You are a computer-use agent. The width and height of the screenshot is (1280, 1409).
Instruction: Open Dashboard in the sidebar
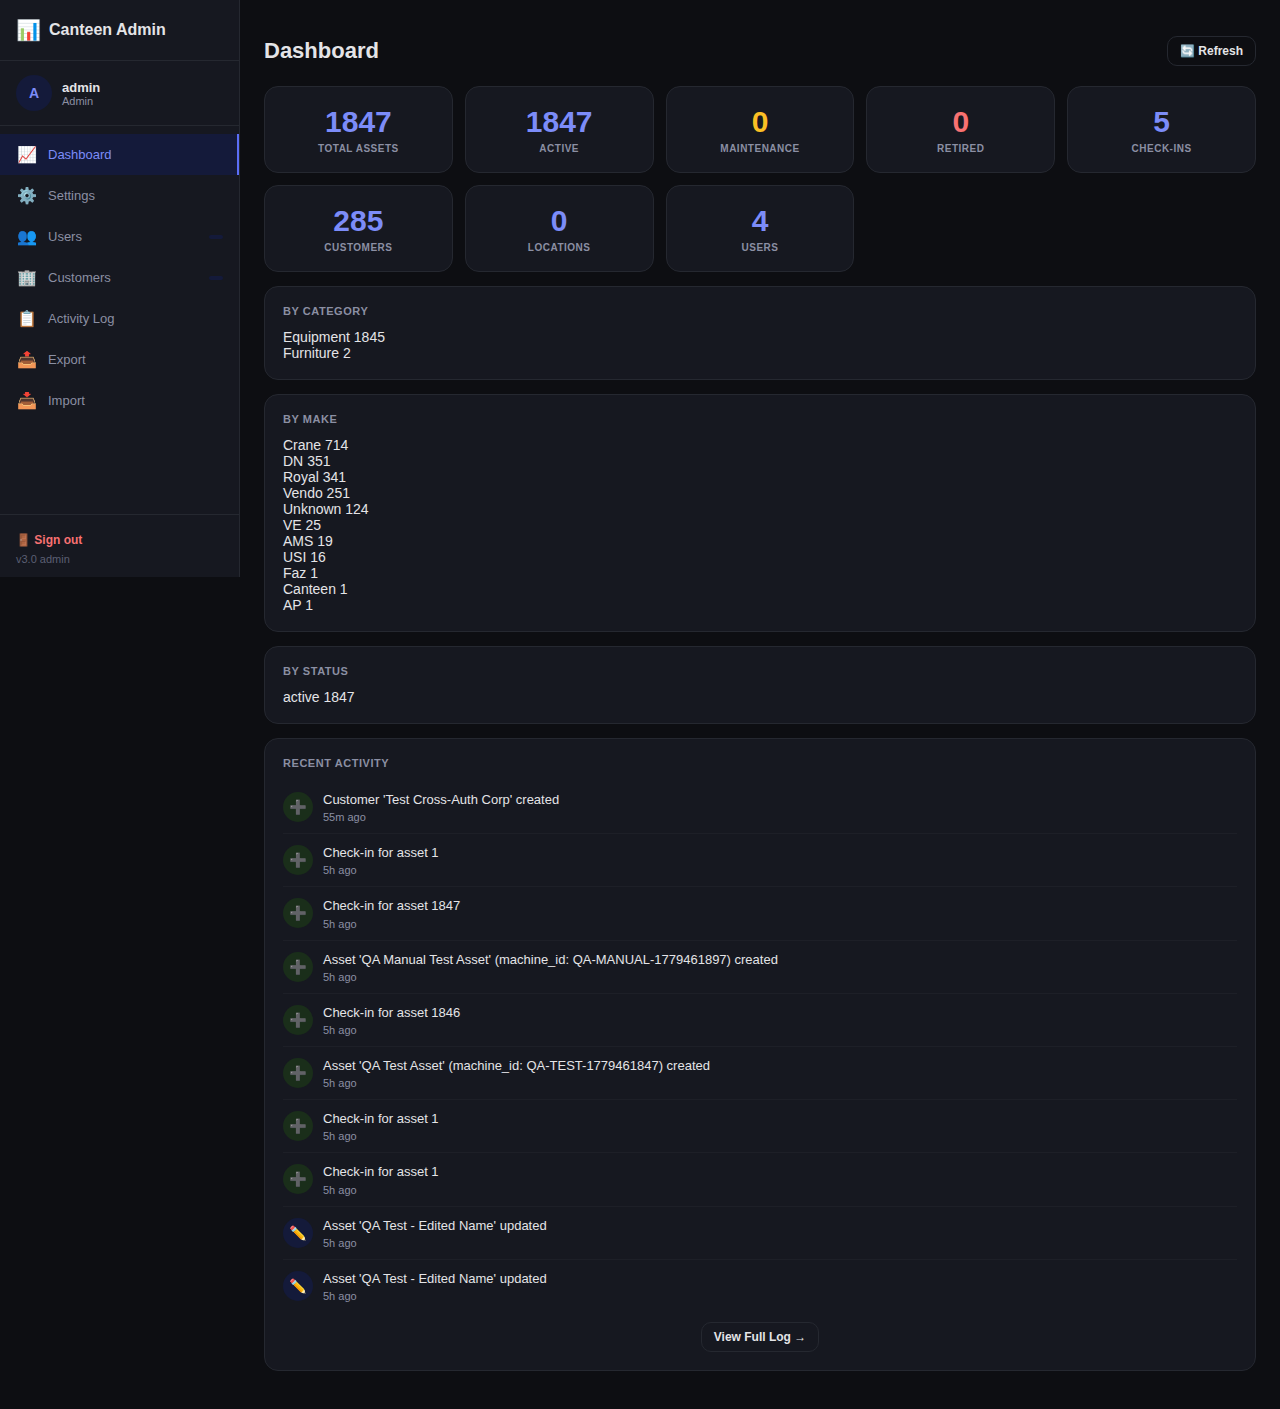point(119,155)
